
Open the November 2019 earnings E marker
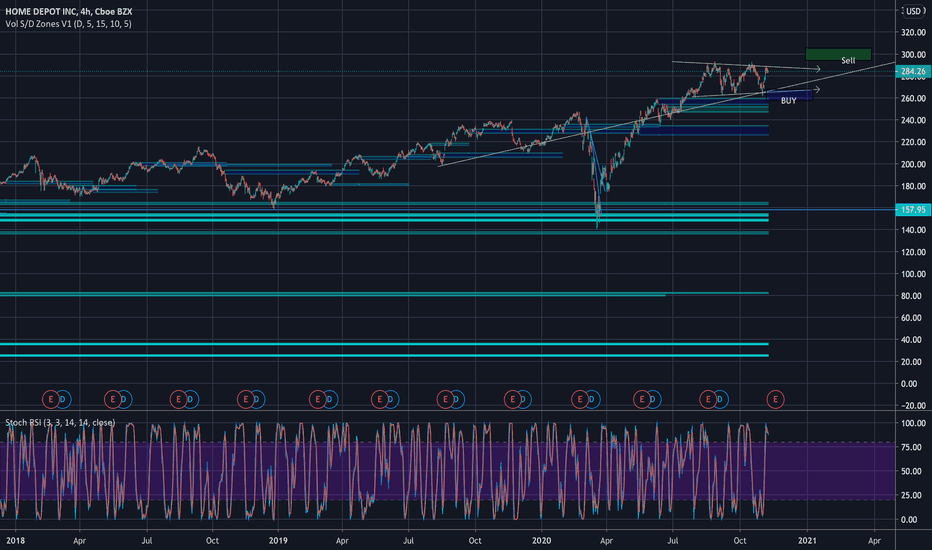(x=512, y=399)
